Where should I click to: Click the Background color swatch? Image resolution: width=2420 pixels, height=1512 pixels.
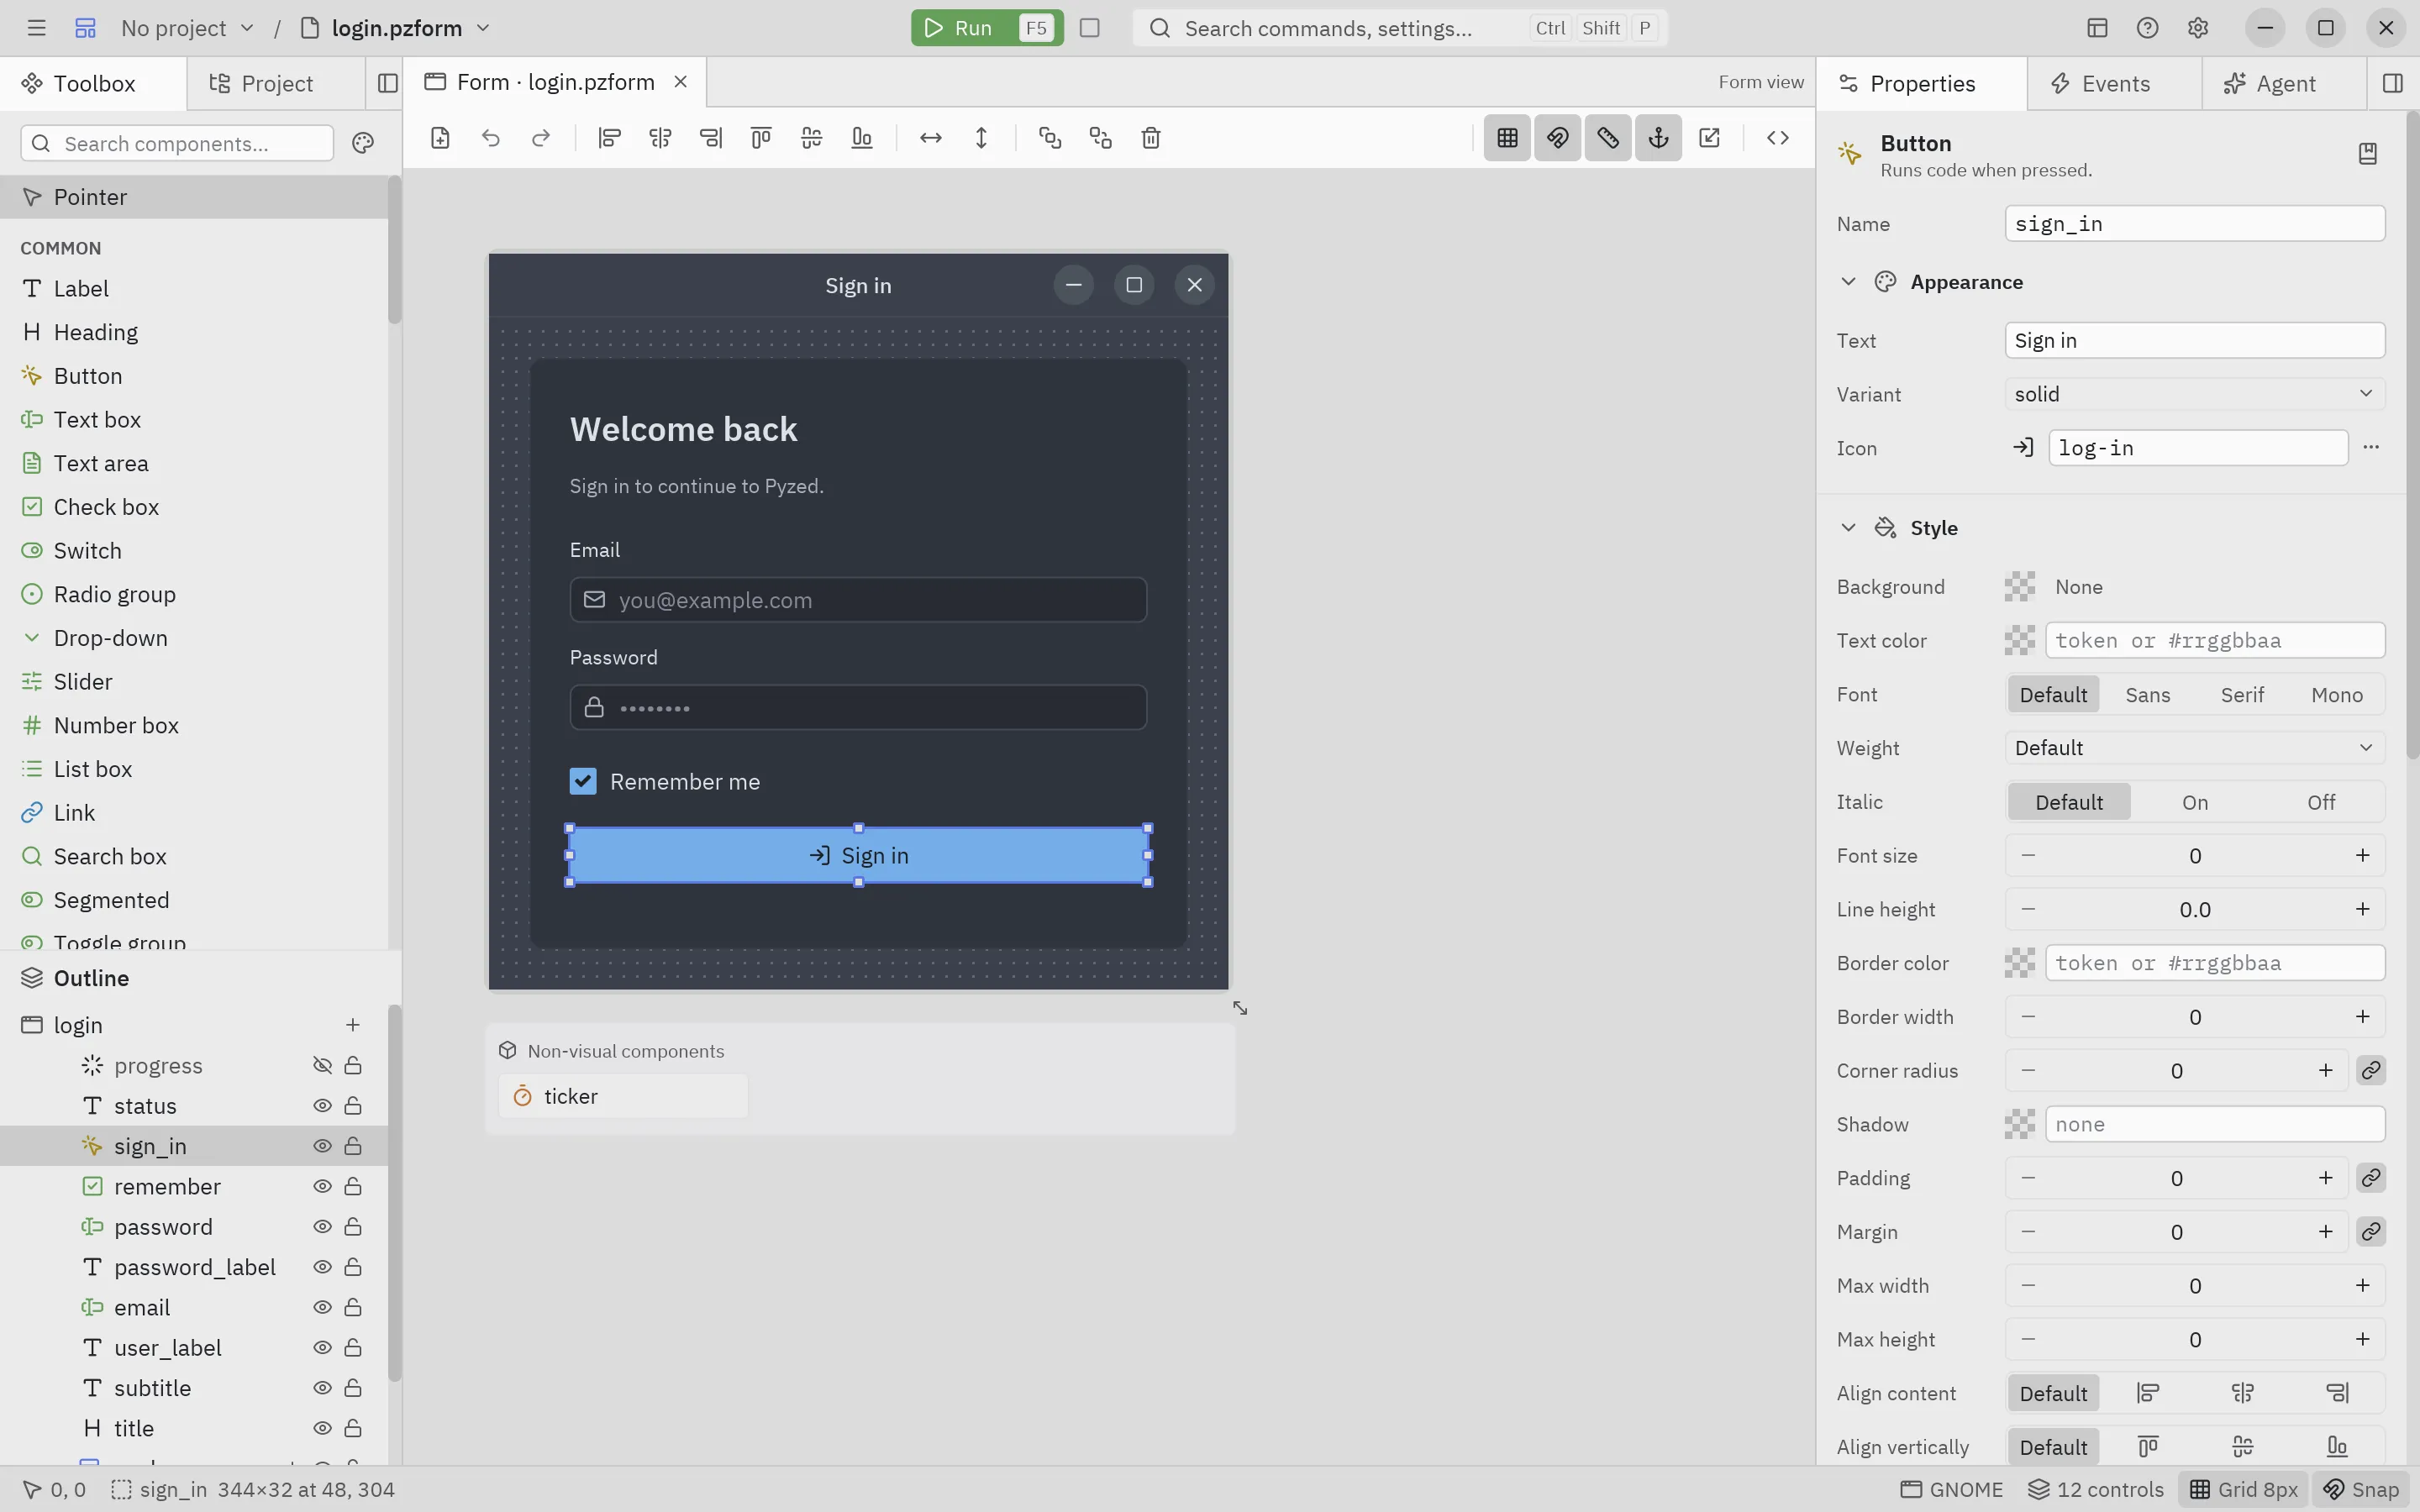point(2020,587)
